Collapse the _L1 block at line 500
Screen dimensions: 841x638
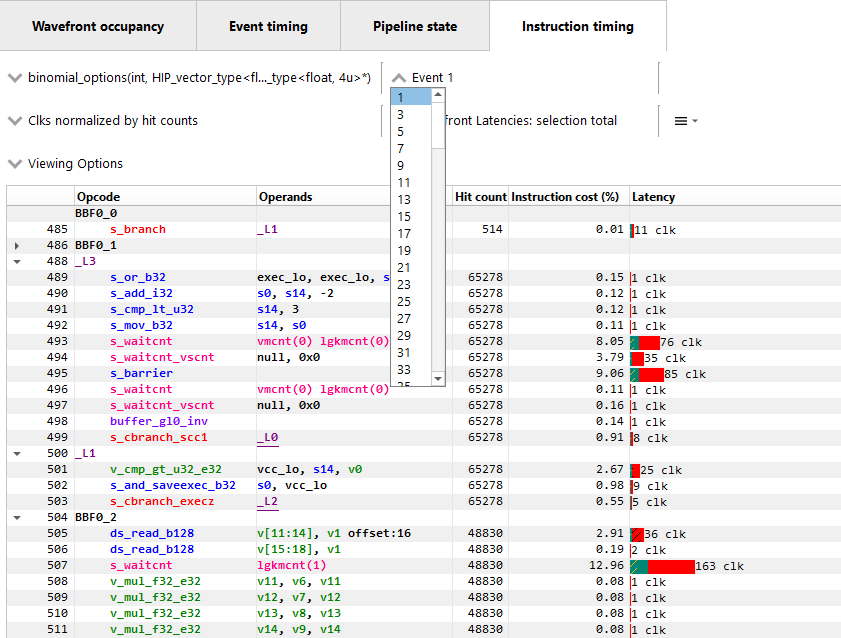pyautogui.click(x=17, y=453)
